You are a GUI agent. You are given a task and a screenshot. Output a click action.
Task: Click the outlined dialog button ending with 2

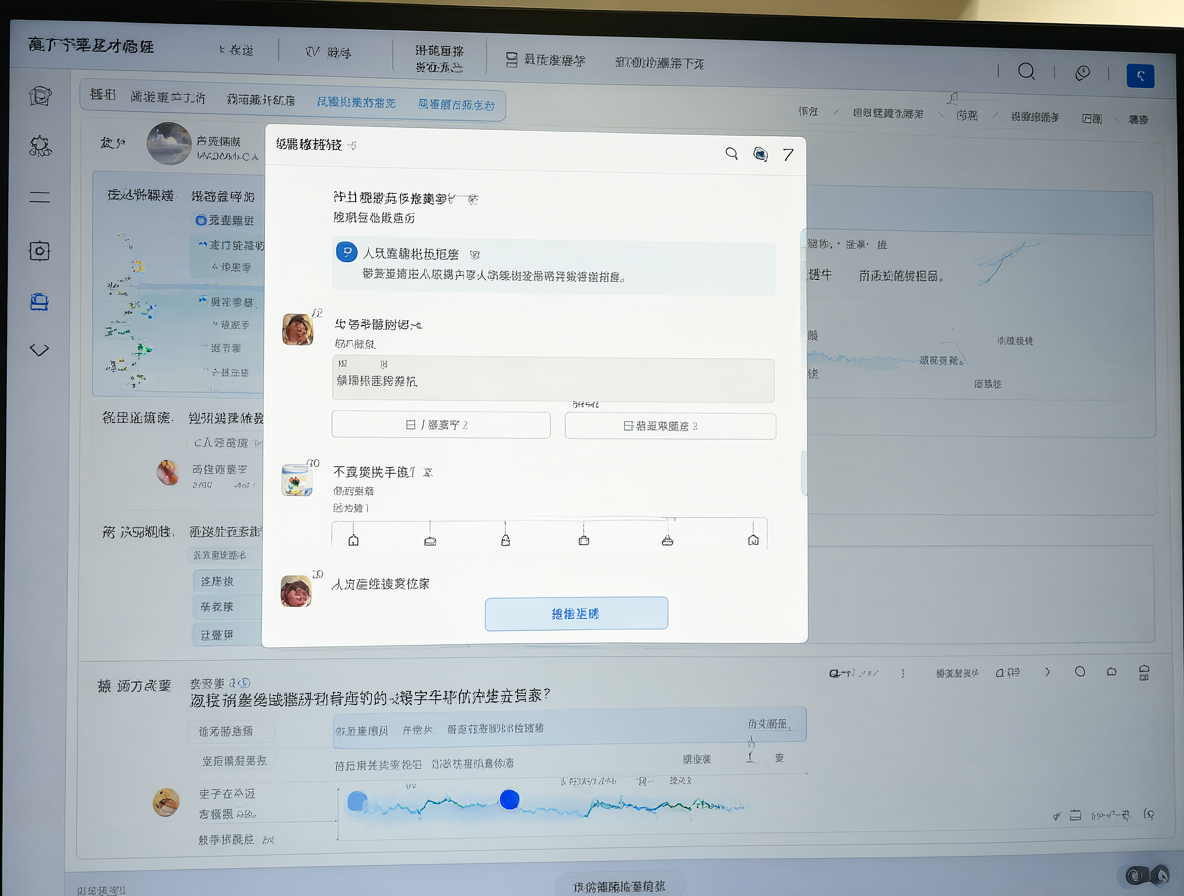click(x=441, y=425)
